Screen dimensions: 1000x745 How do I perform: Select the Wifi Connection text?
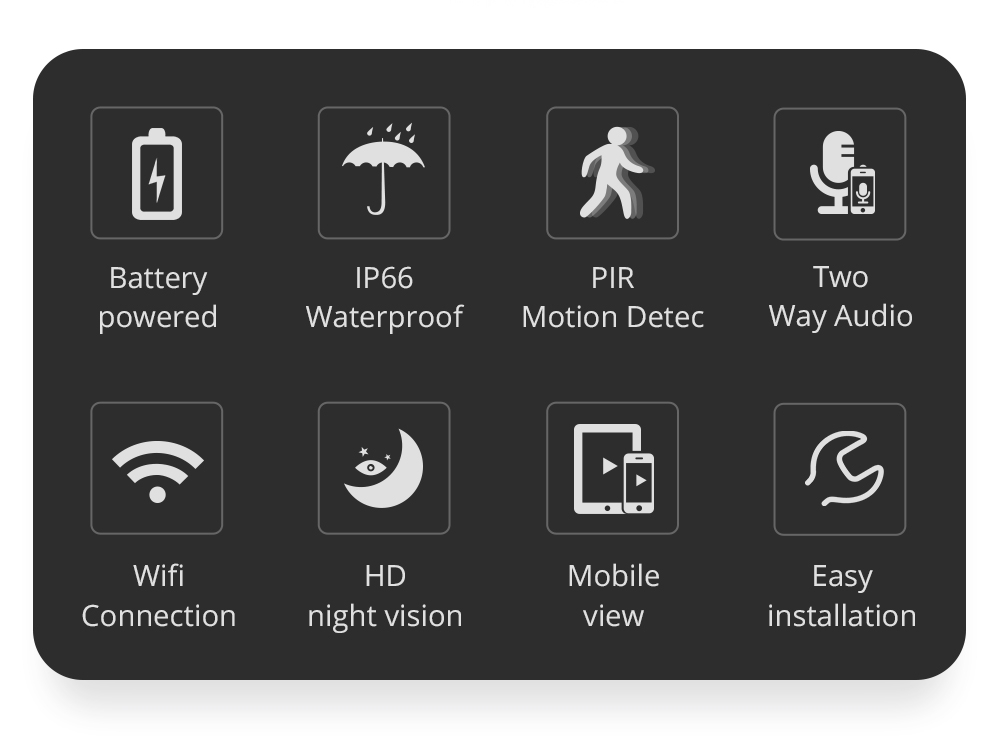159,596
